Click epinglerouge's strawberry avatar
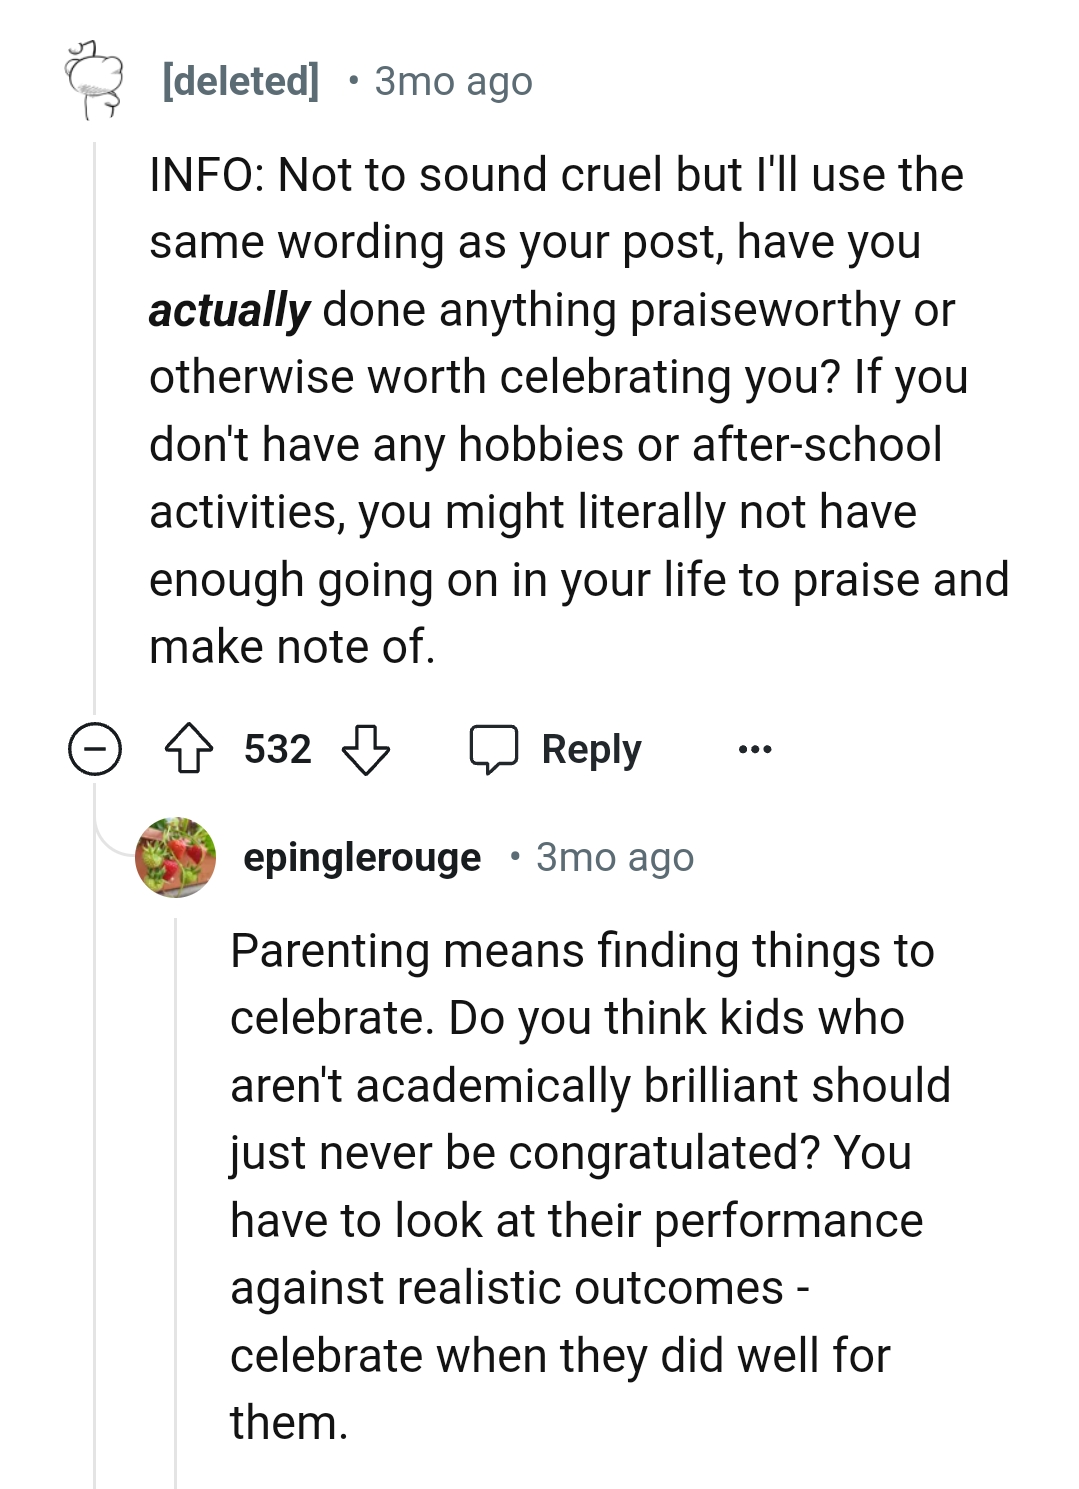 176,857
